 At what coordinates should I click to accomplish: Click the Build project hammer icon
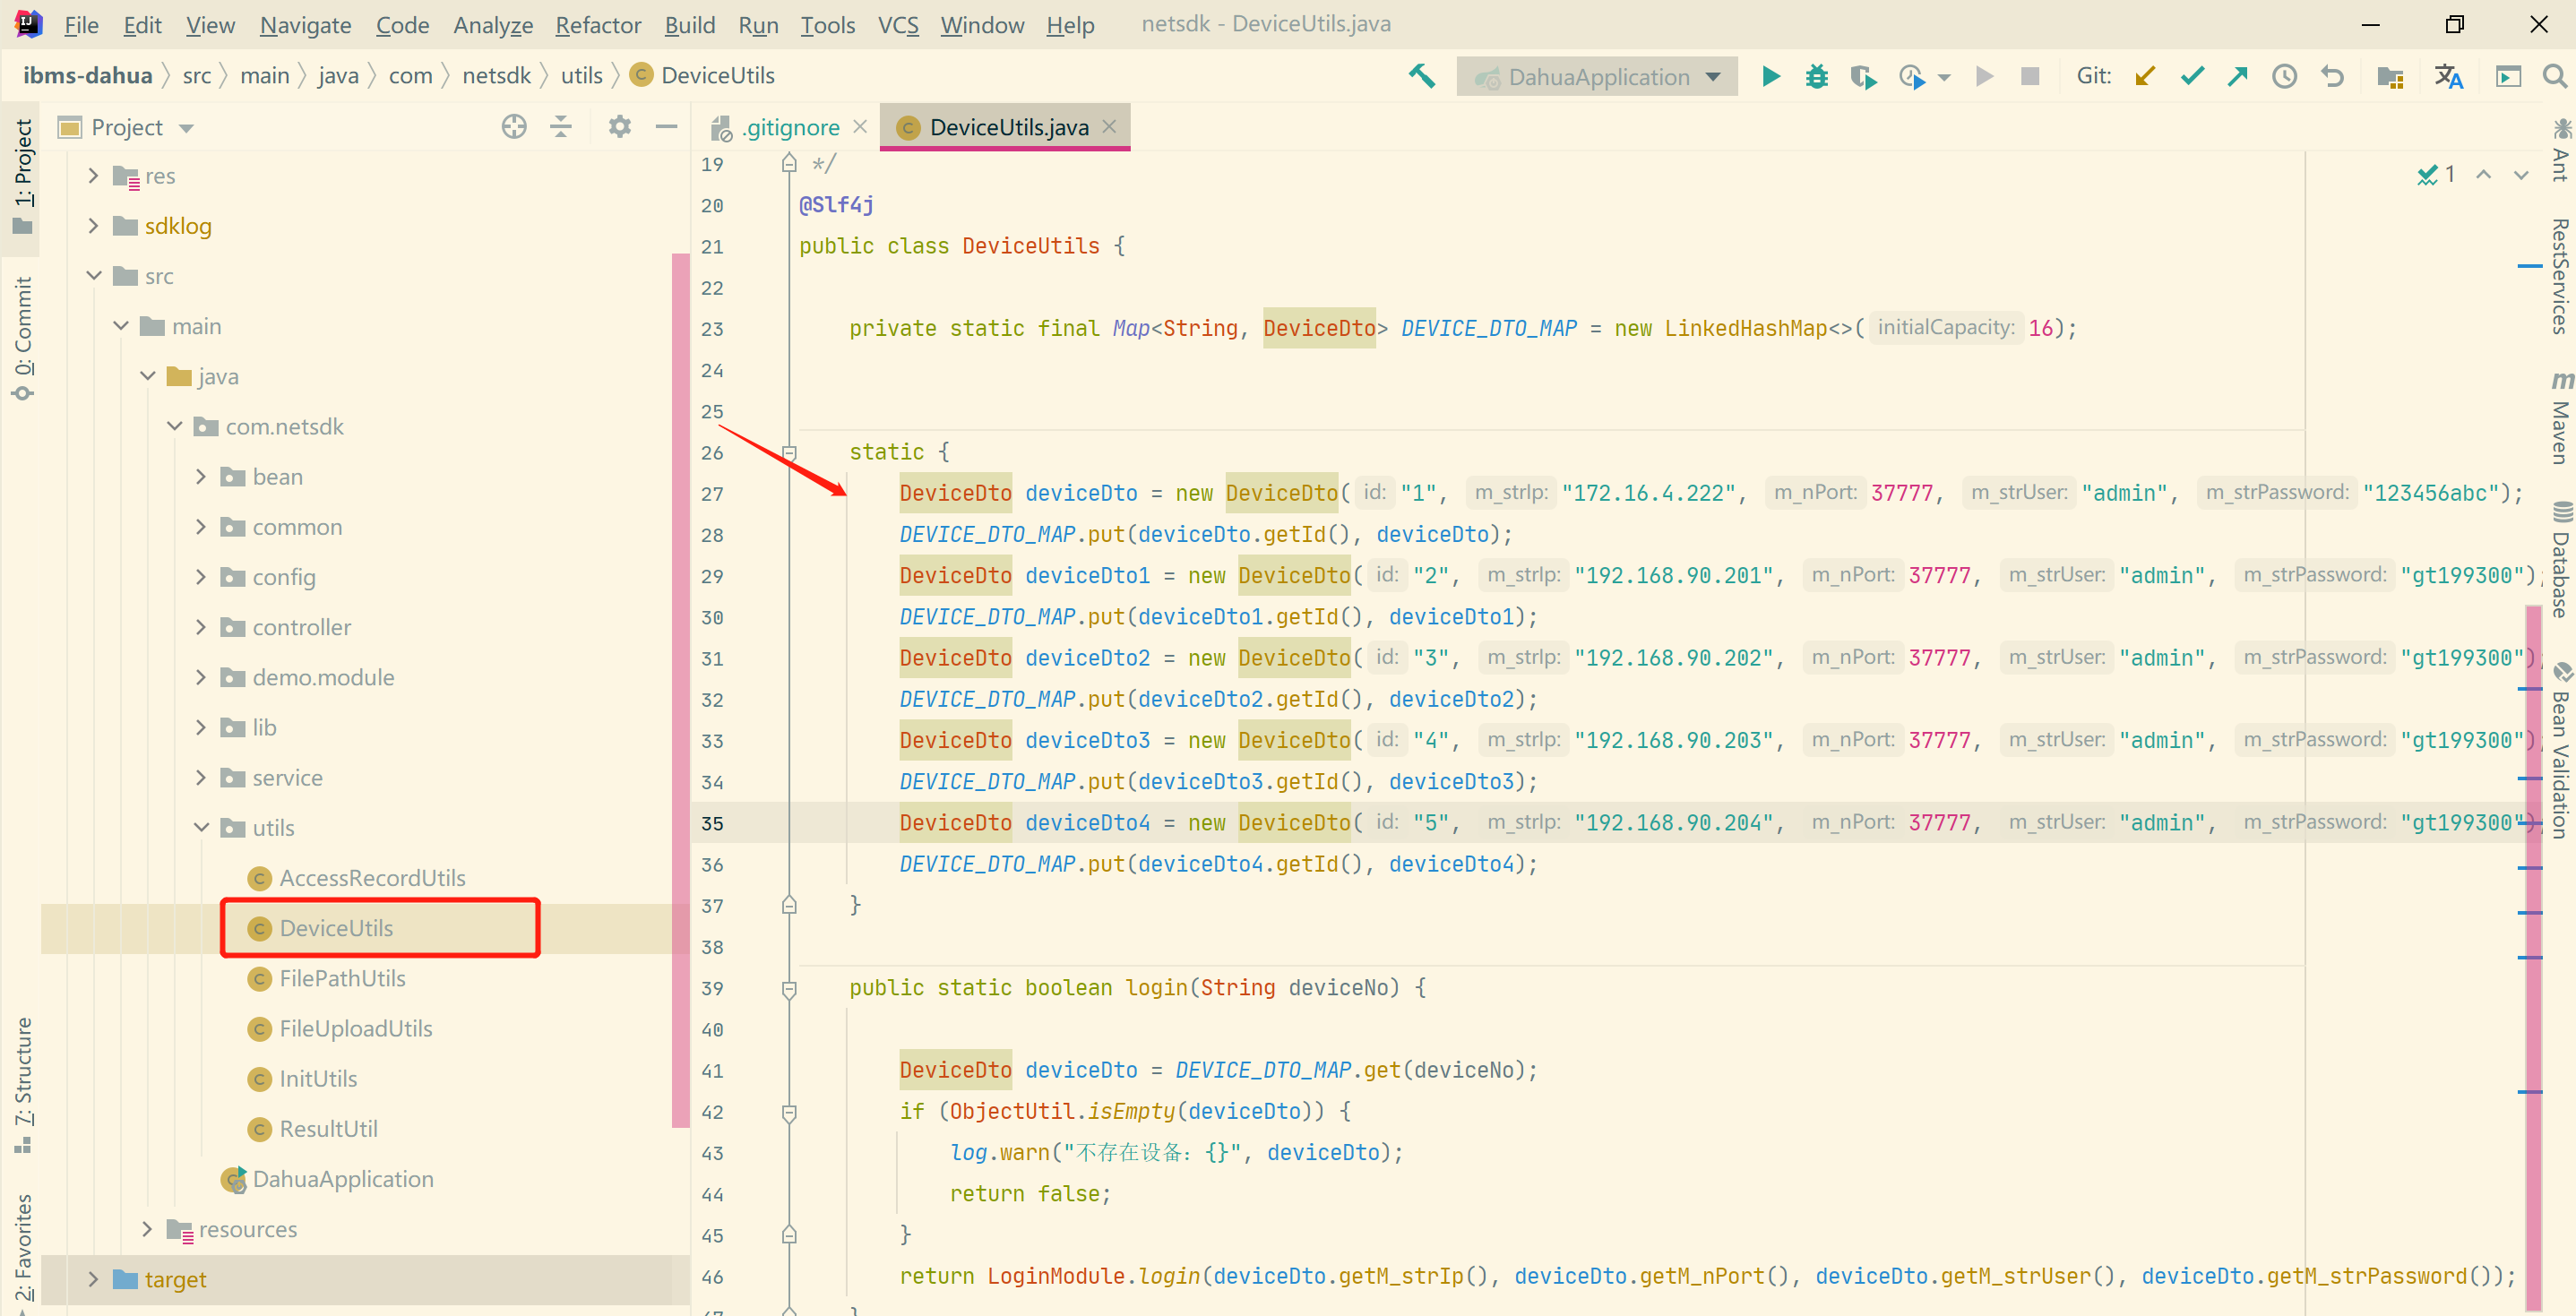[1421, 76]
